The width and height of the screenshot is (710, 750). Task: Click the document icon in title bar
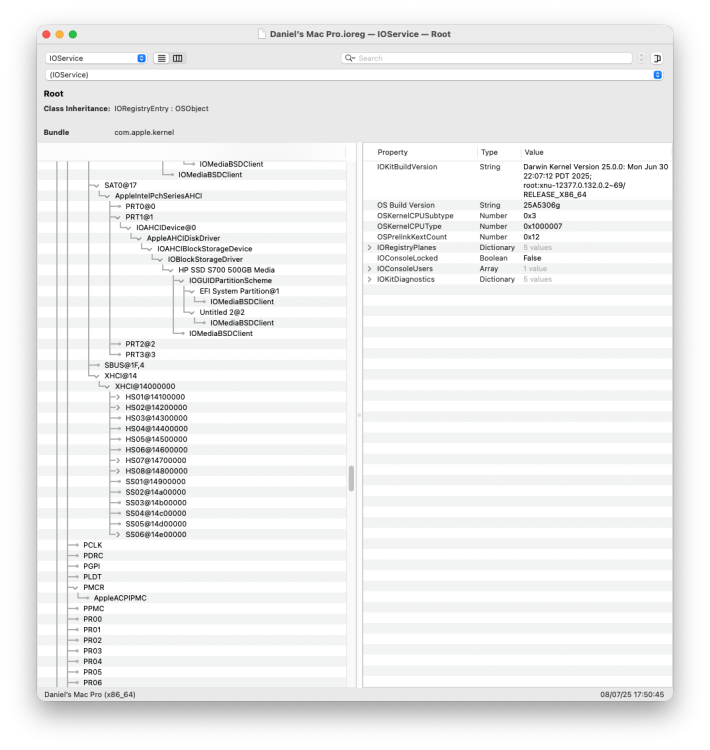pos(262,34)
